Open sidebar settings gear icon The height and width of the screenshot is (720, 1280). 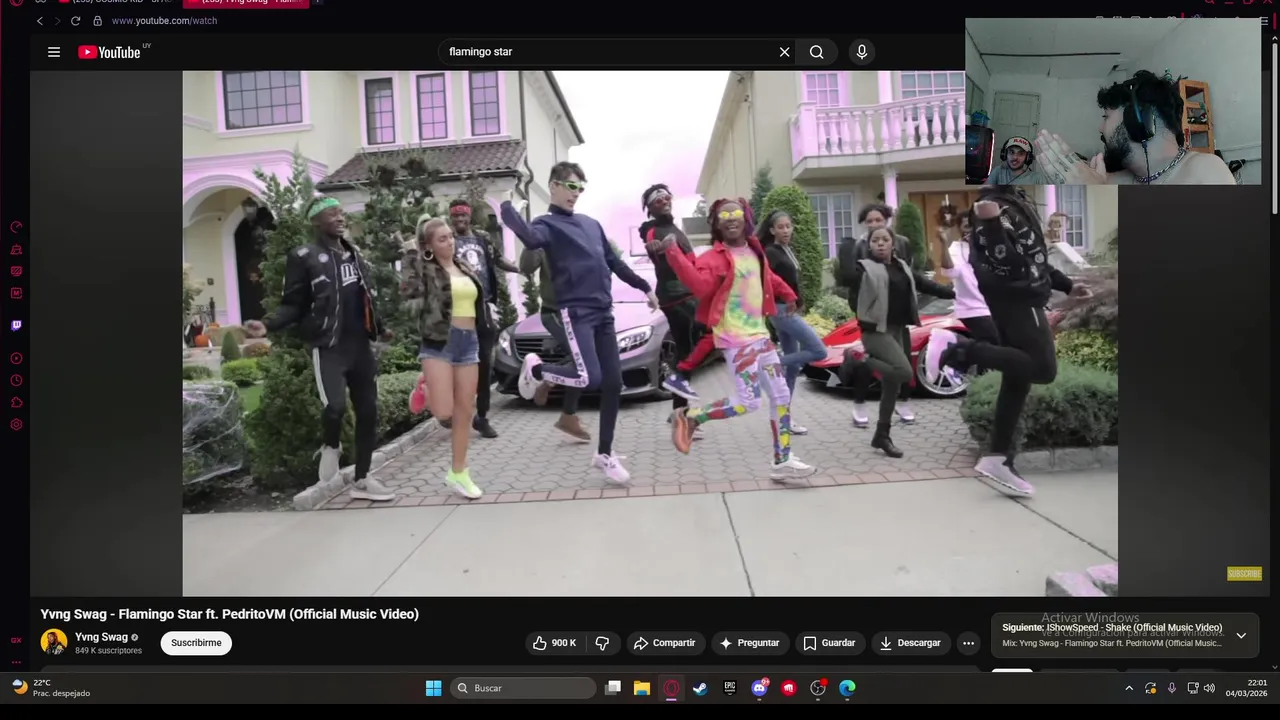pos(16,424)
